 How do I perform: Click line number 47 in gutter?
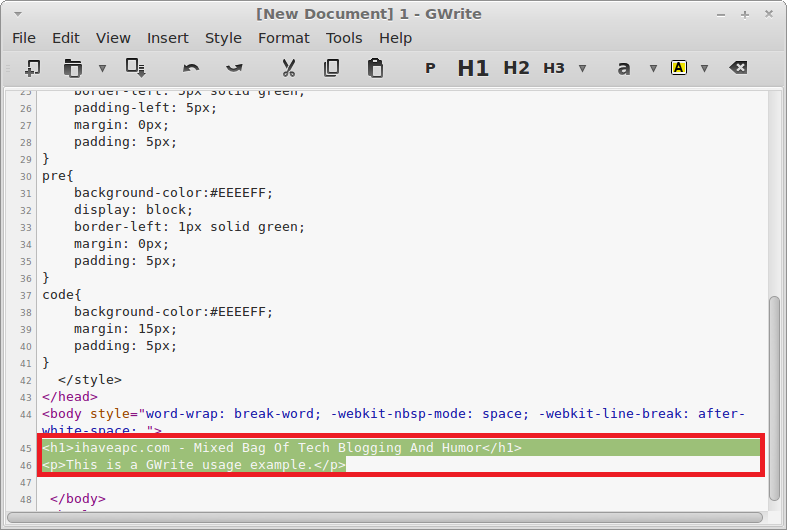point(26,482)
